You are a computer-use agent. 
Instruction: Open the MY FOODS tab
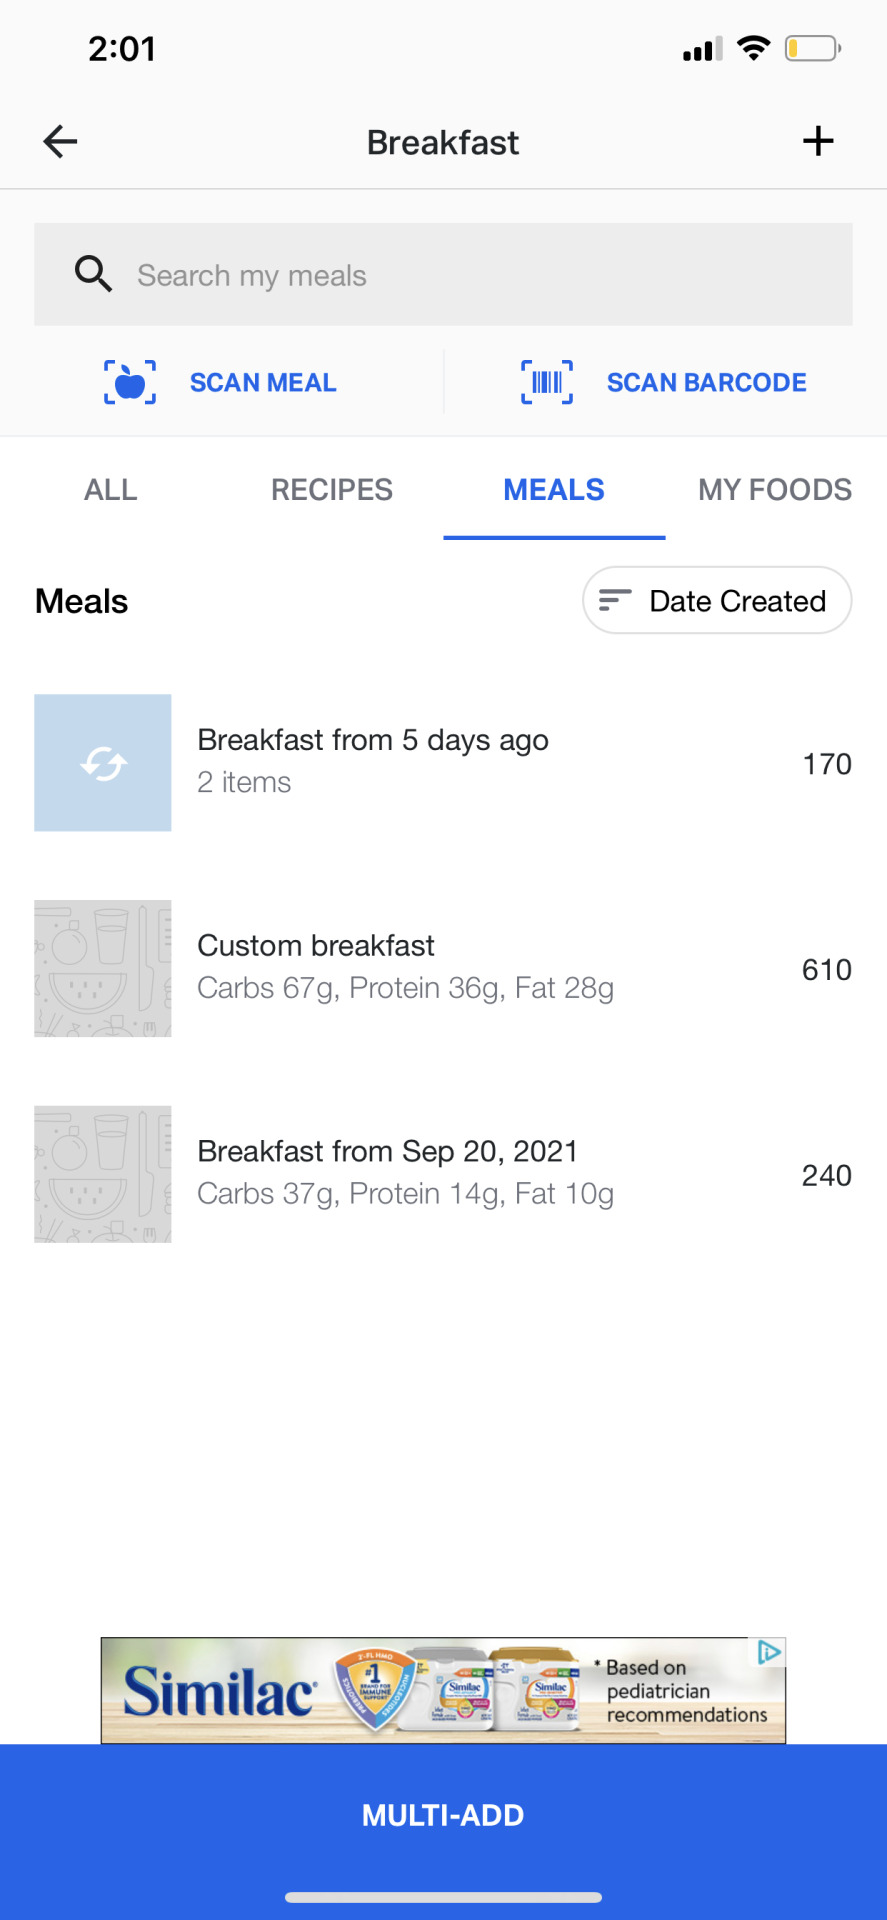775,490
